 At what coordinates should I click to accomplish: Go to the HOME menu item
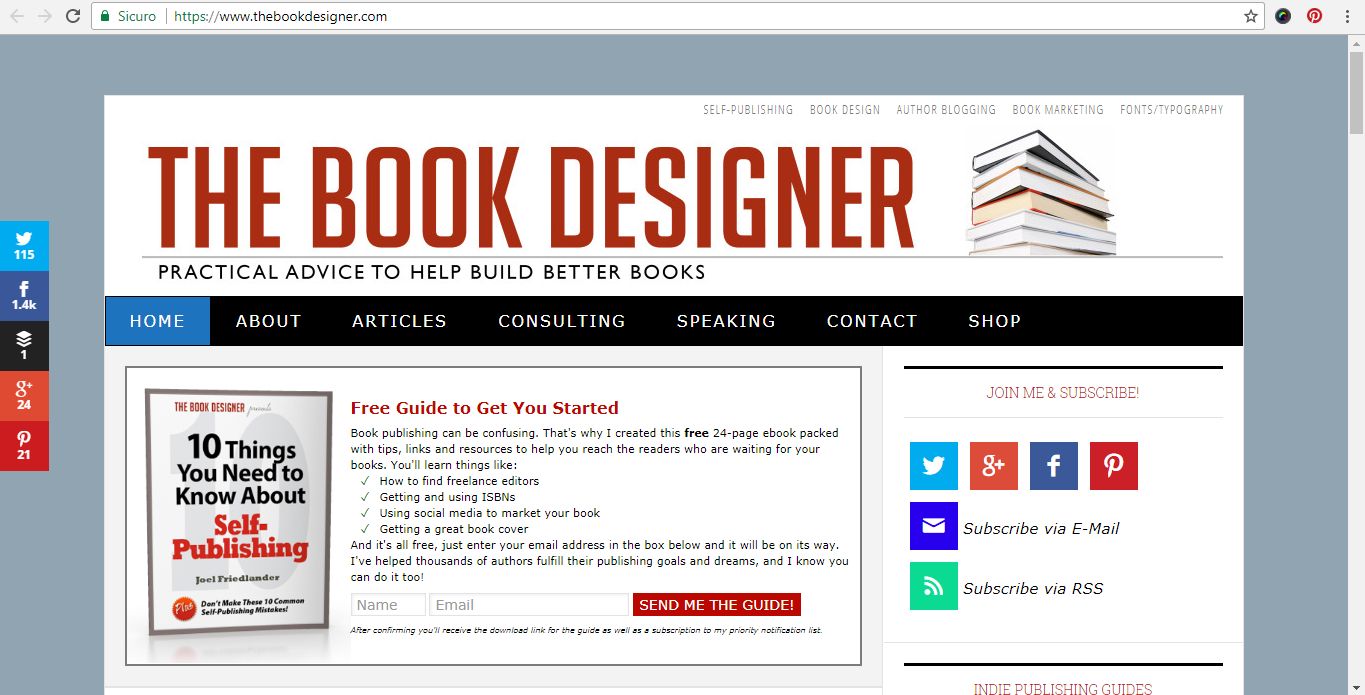157,321
